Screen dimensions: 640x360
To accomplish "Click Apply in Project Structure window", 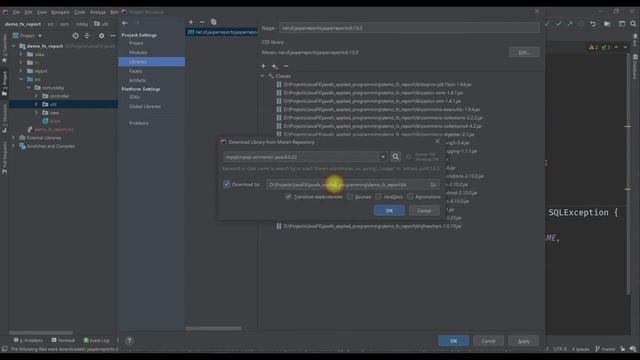I will click(x=524, y=341).
